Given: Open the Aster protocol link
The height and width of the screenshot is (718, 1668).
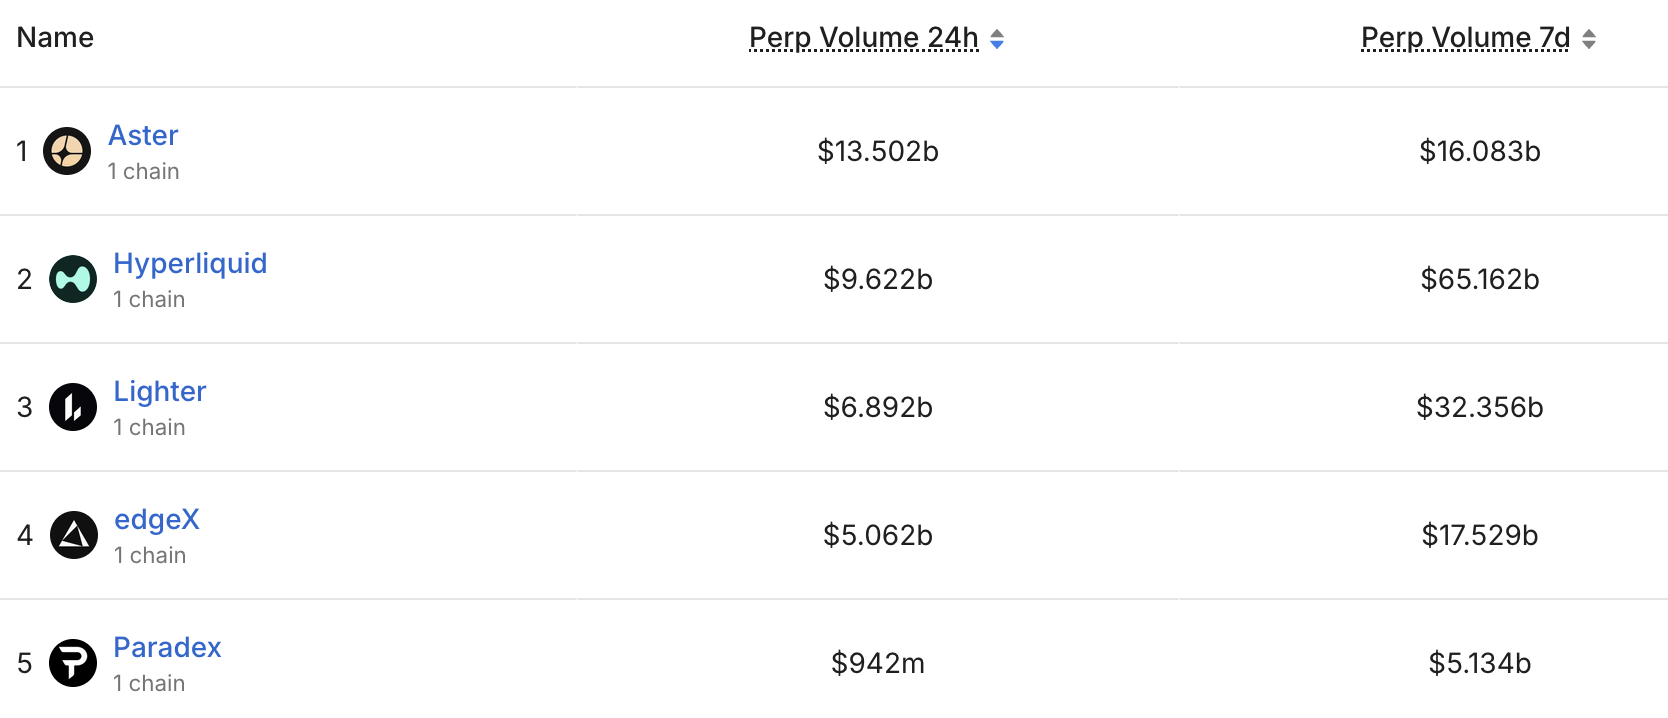Looking at the screenshot, I should 143,135.
